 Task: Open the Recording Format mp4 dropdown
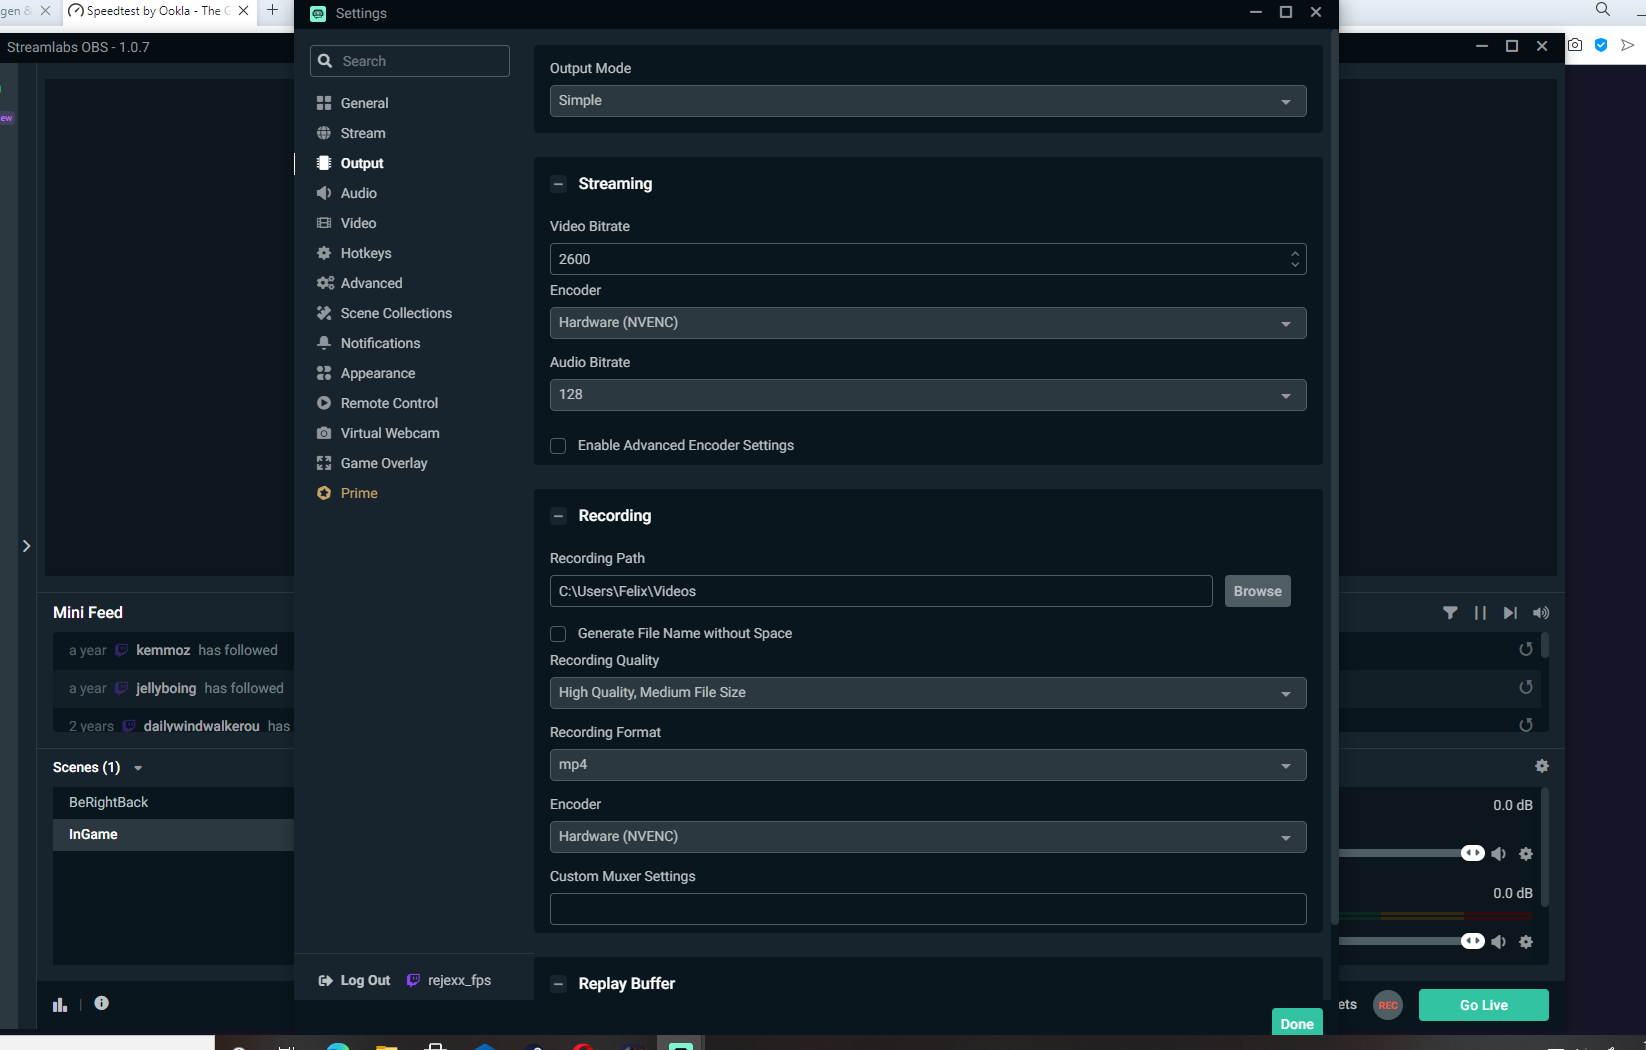[x=927, y=765]
